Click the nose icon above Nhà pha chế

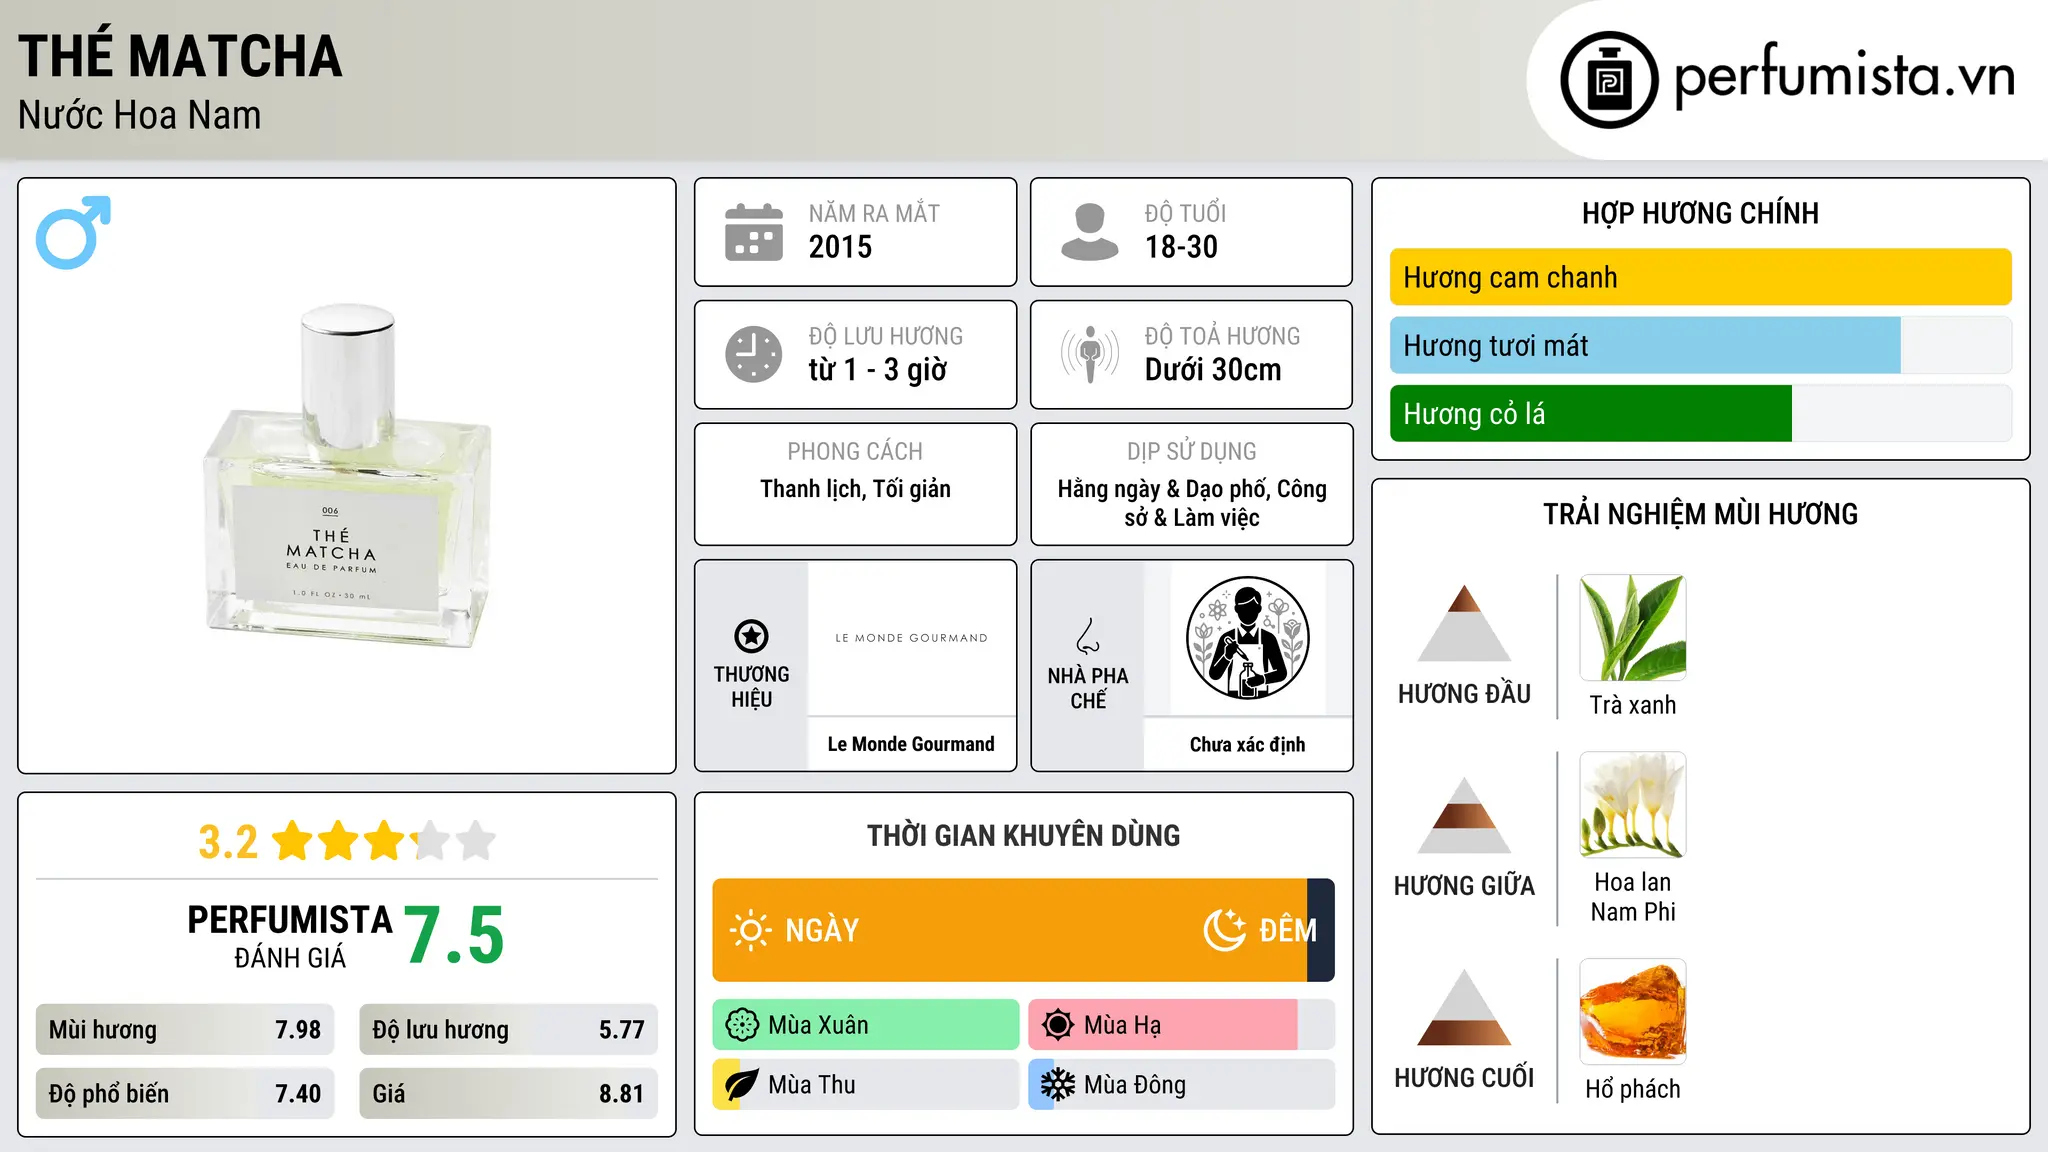(x=1088, y=636)
